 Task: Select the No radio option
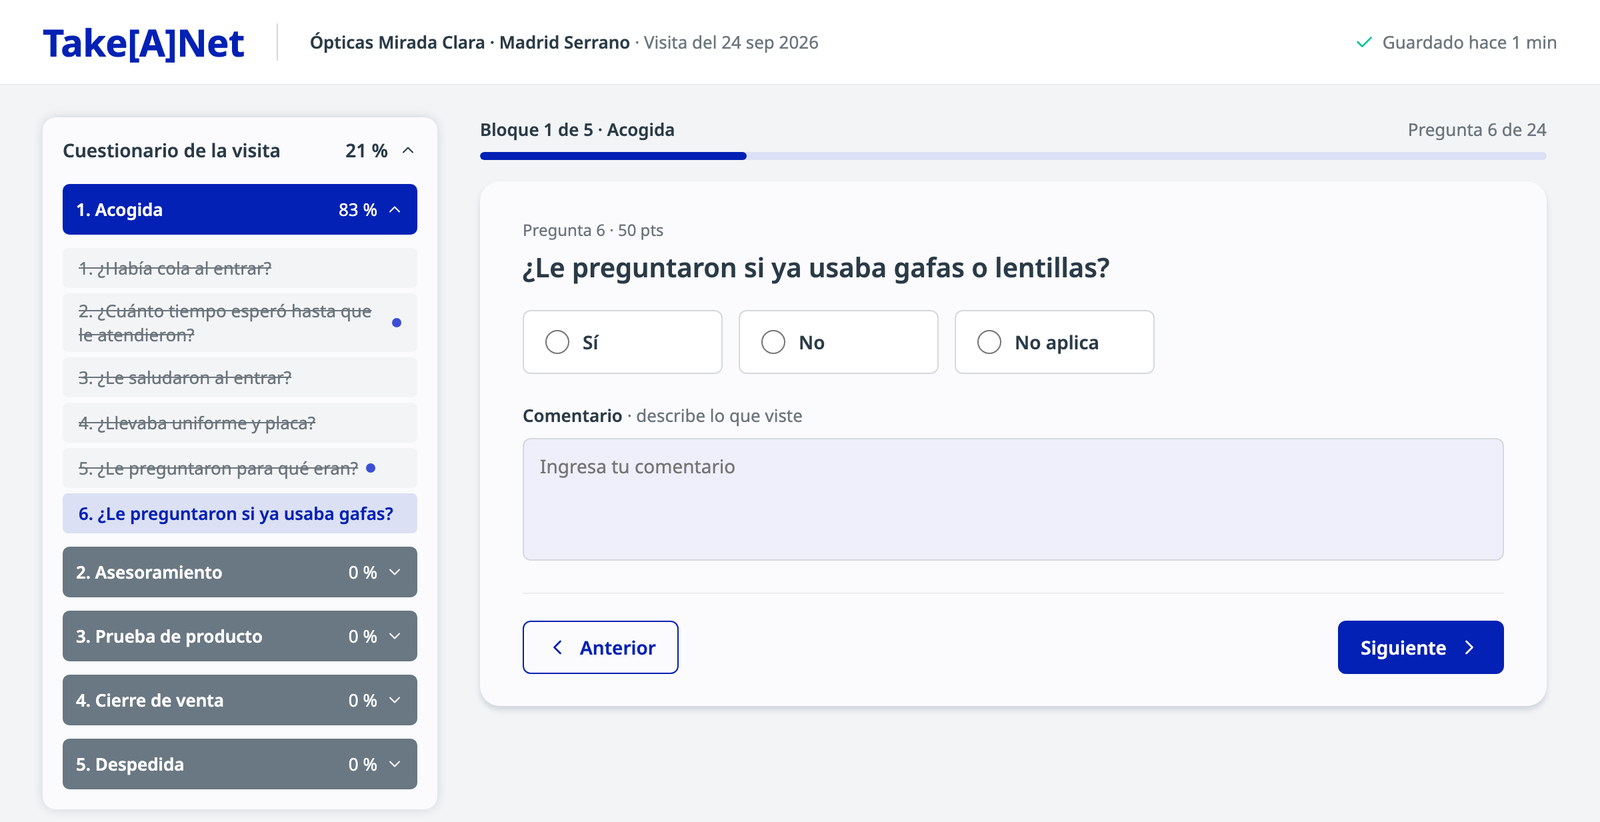pos(838,342)
